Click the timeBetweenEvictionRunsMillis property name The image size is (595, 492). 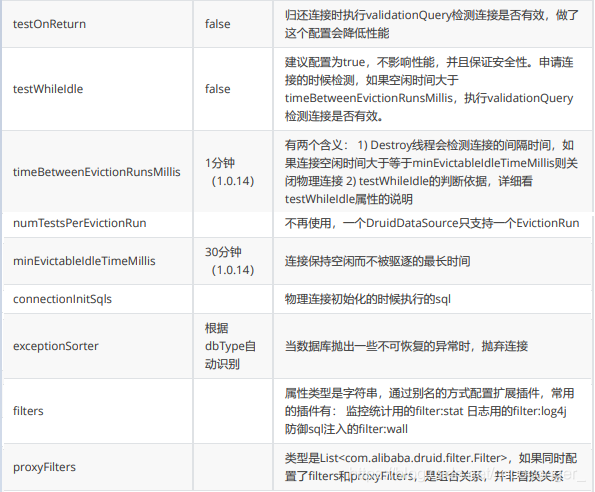click(96, 172)
